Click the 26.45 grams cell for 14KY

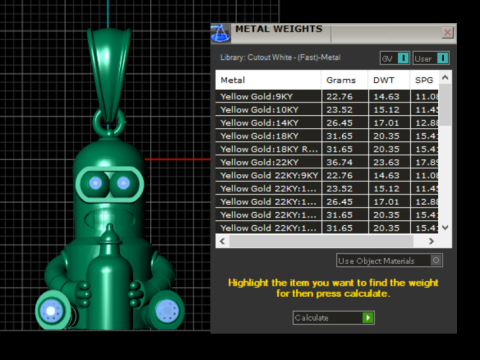coord(345,123)
